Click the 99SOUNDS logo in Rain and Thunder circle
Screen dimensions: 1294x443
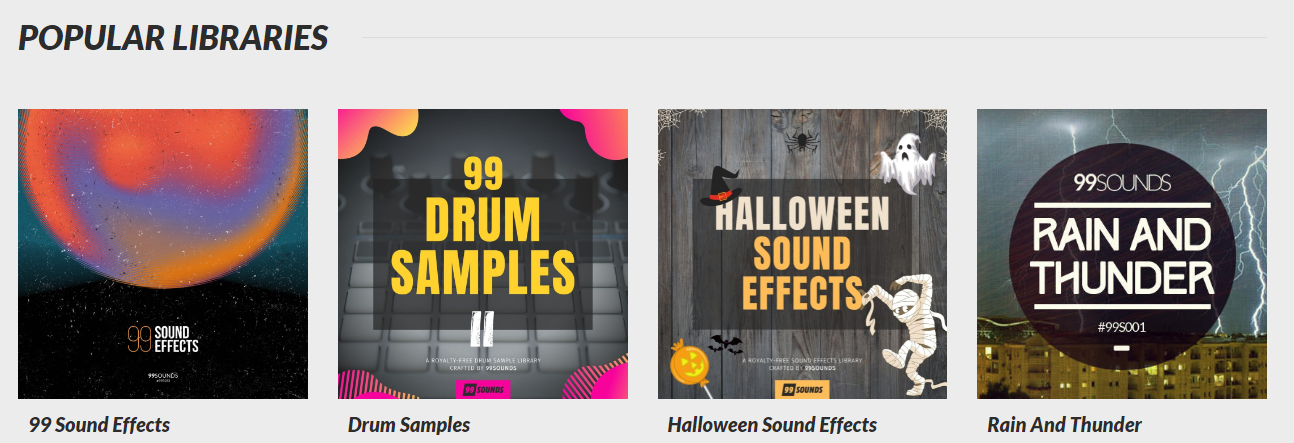point(1121,182)
